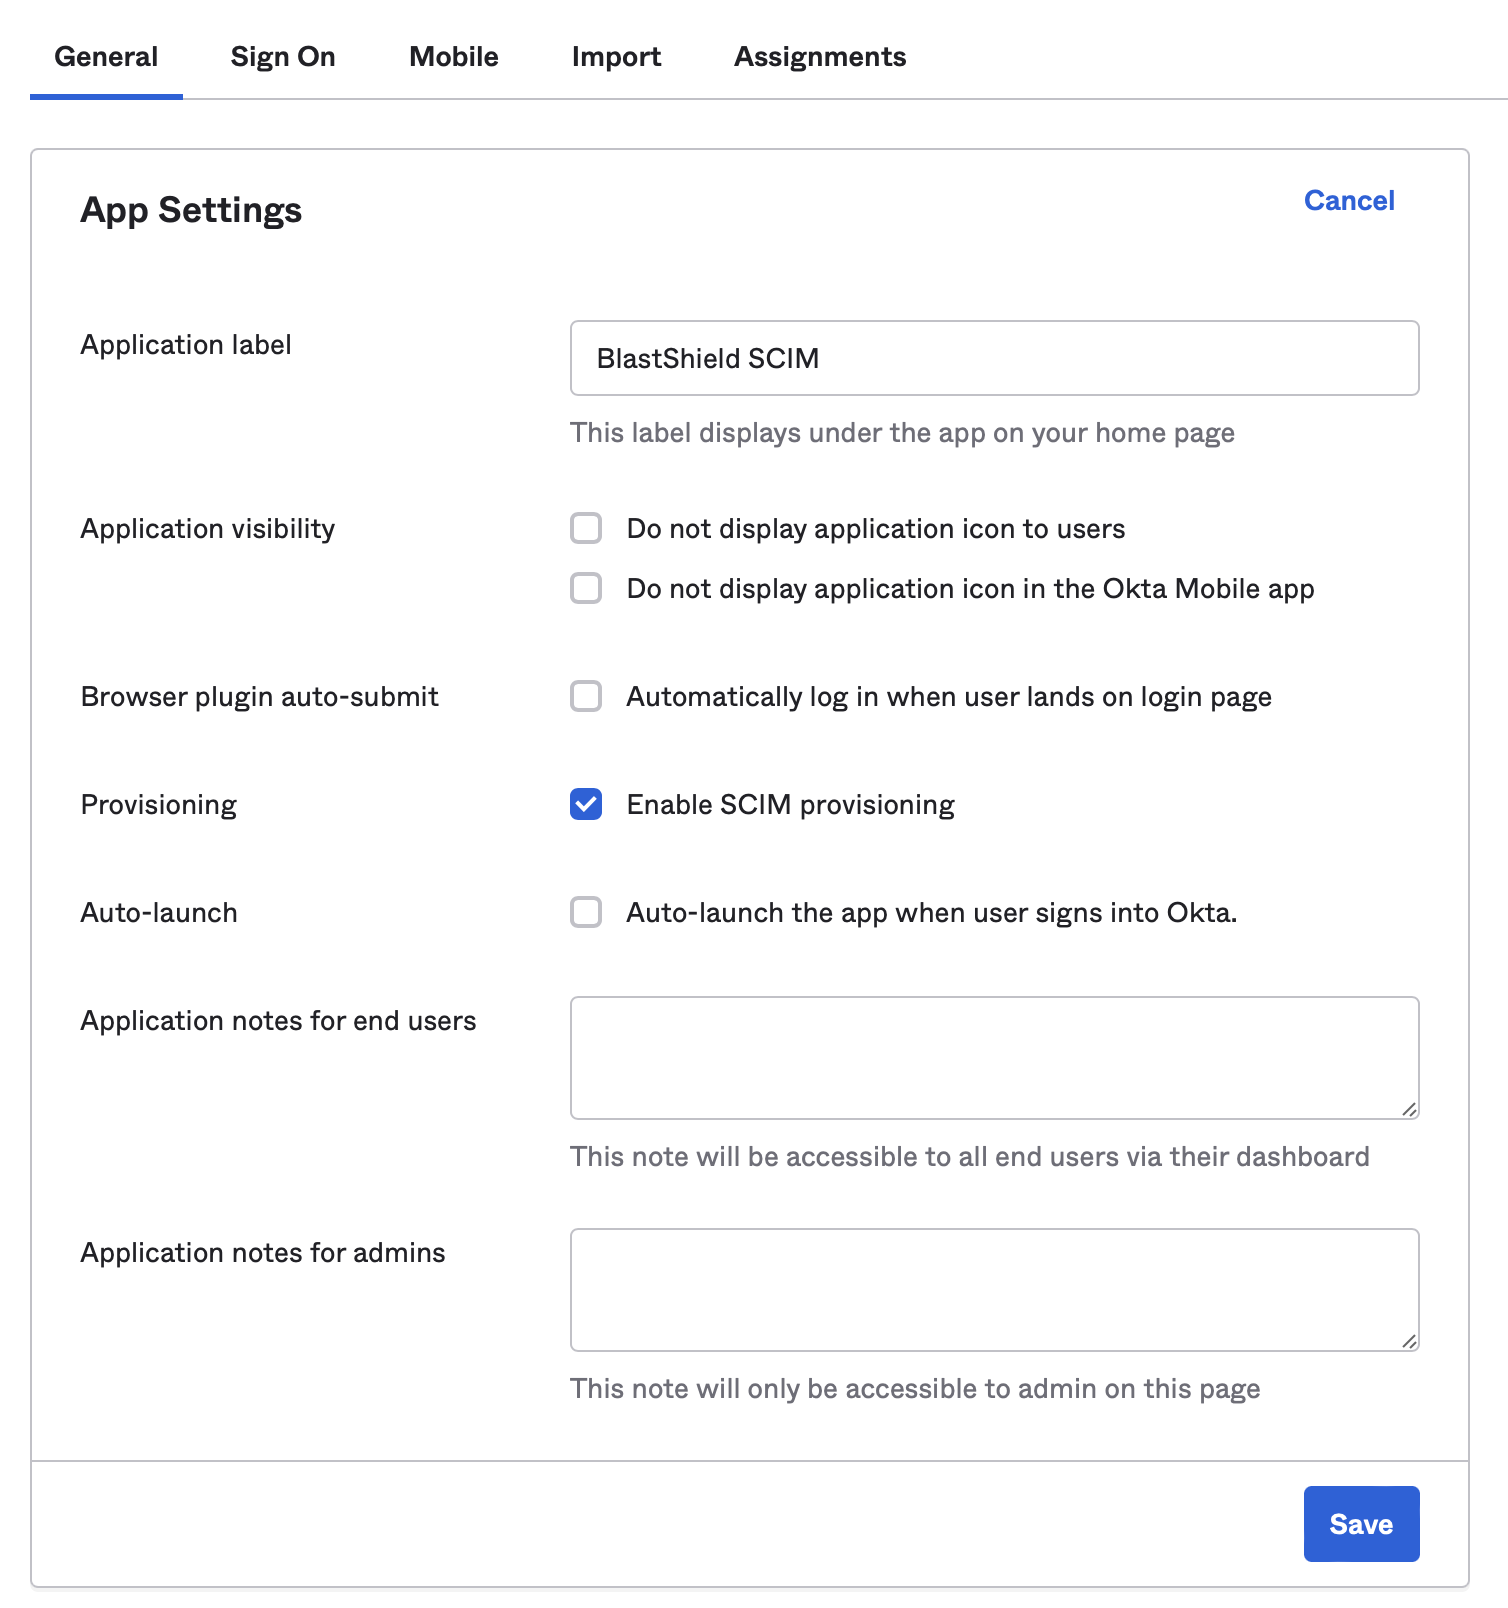Click the 'Application label' caption on the left
This screenshot has width=1508, height=1608.
[x=186, y=345]
